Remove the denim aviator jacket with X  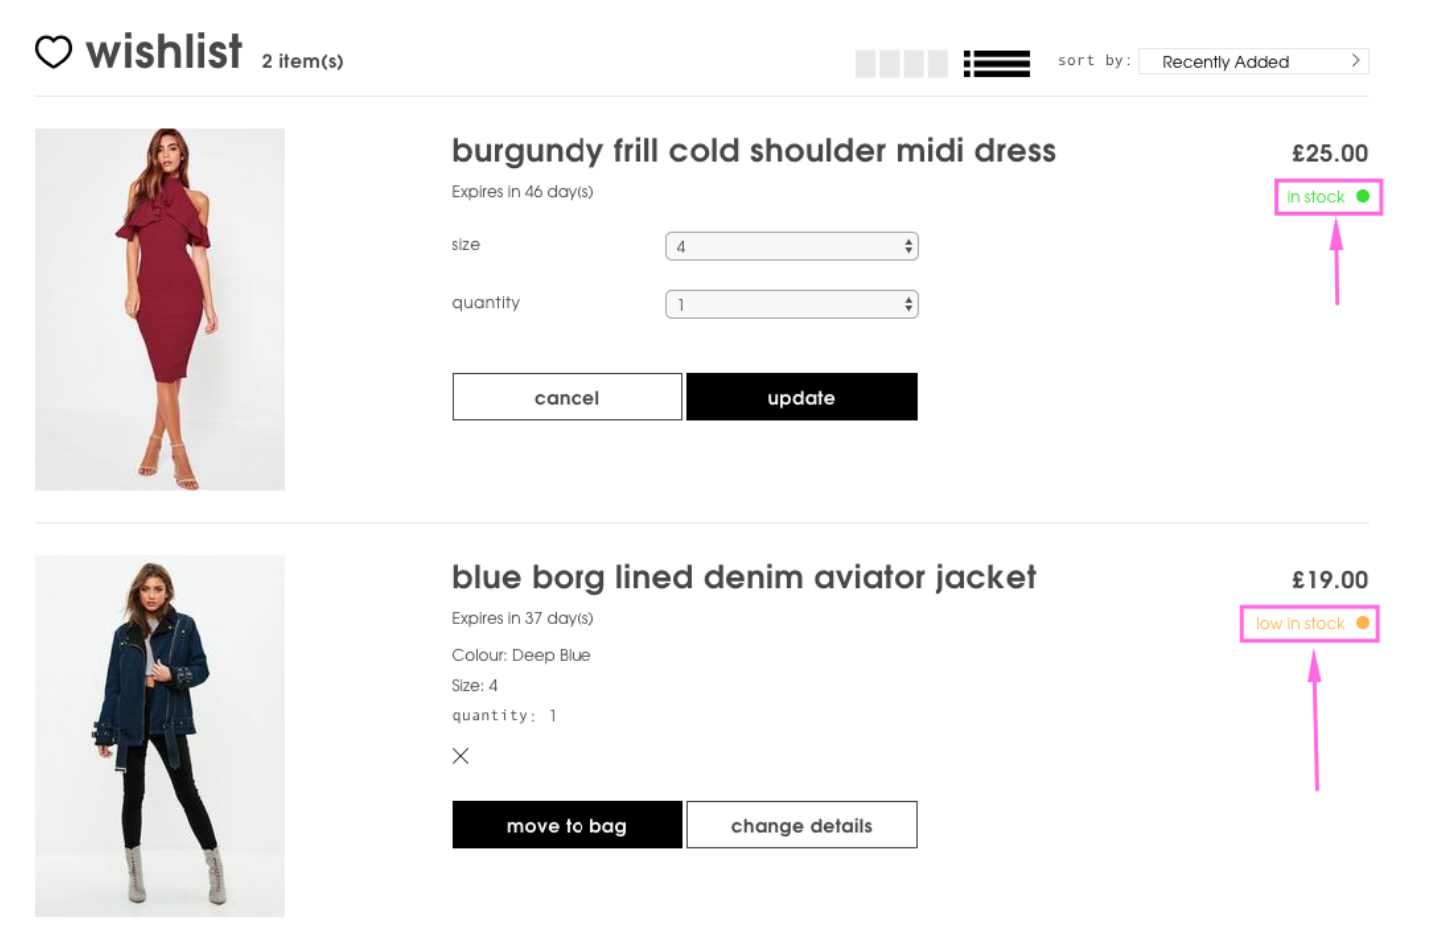460,756
